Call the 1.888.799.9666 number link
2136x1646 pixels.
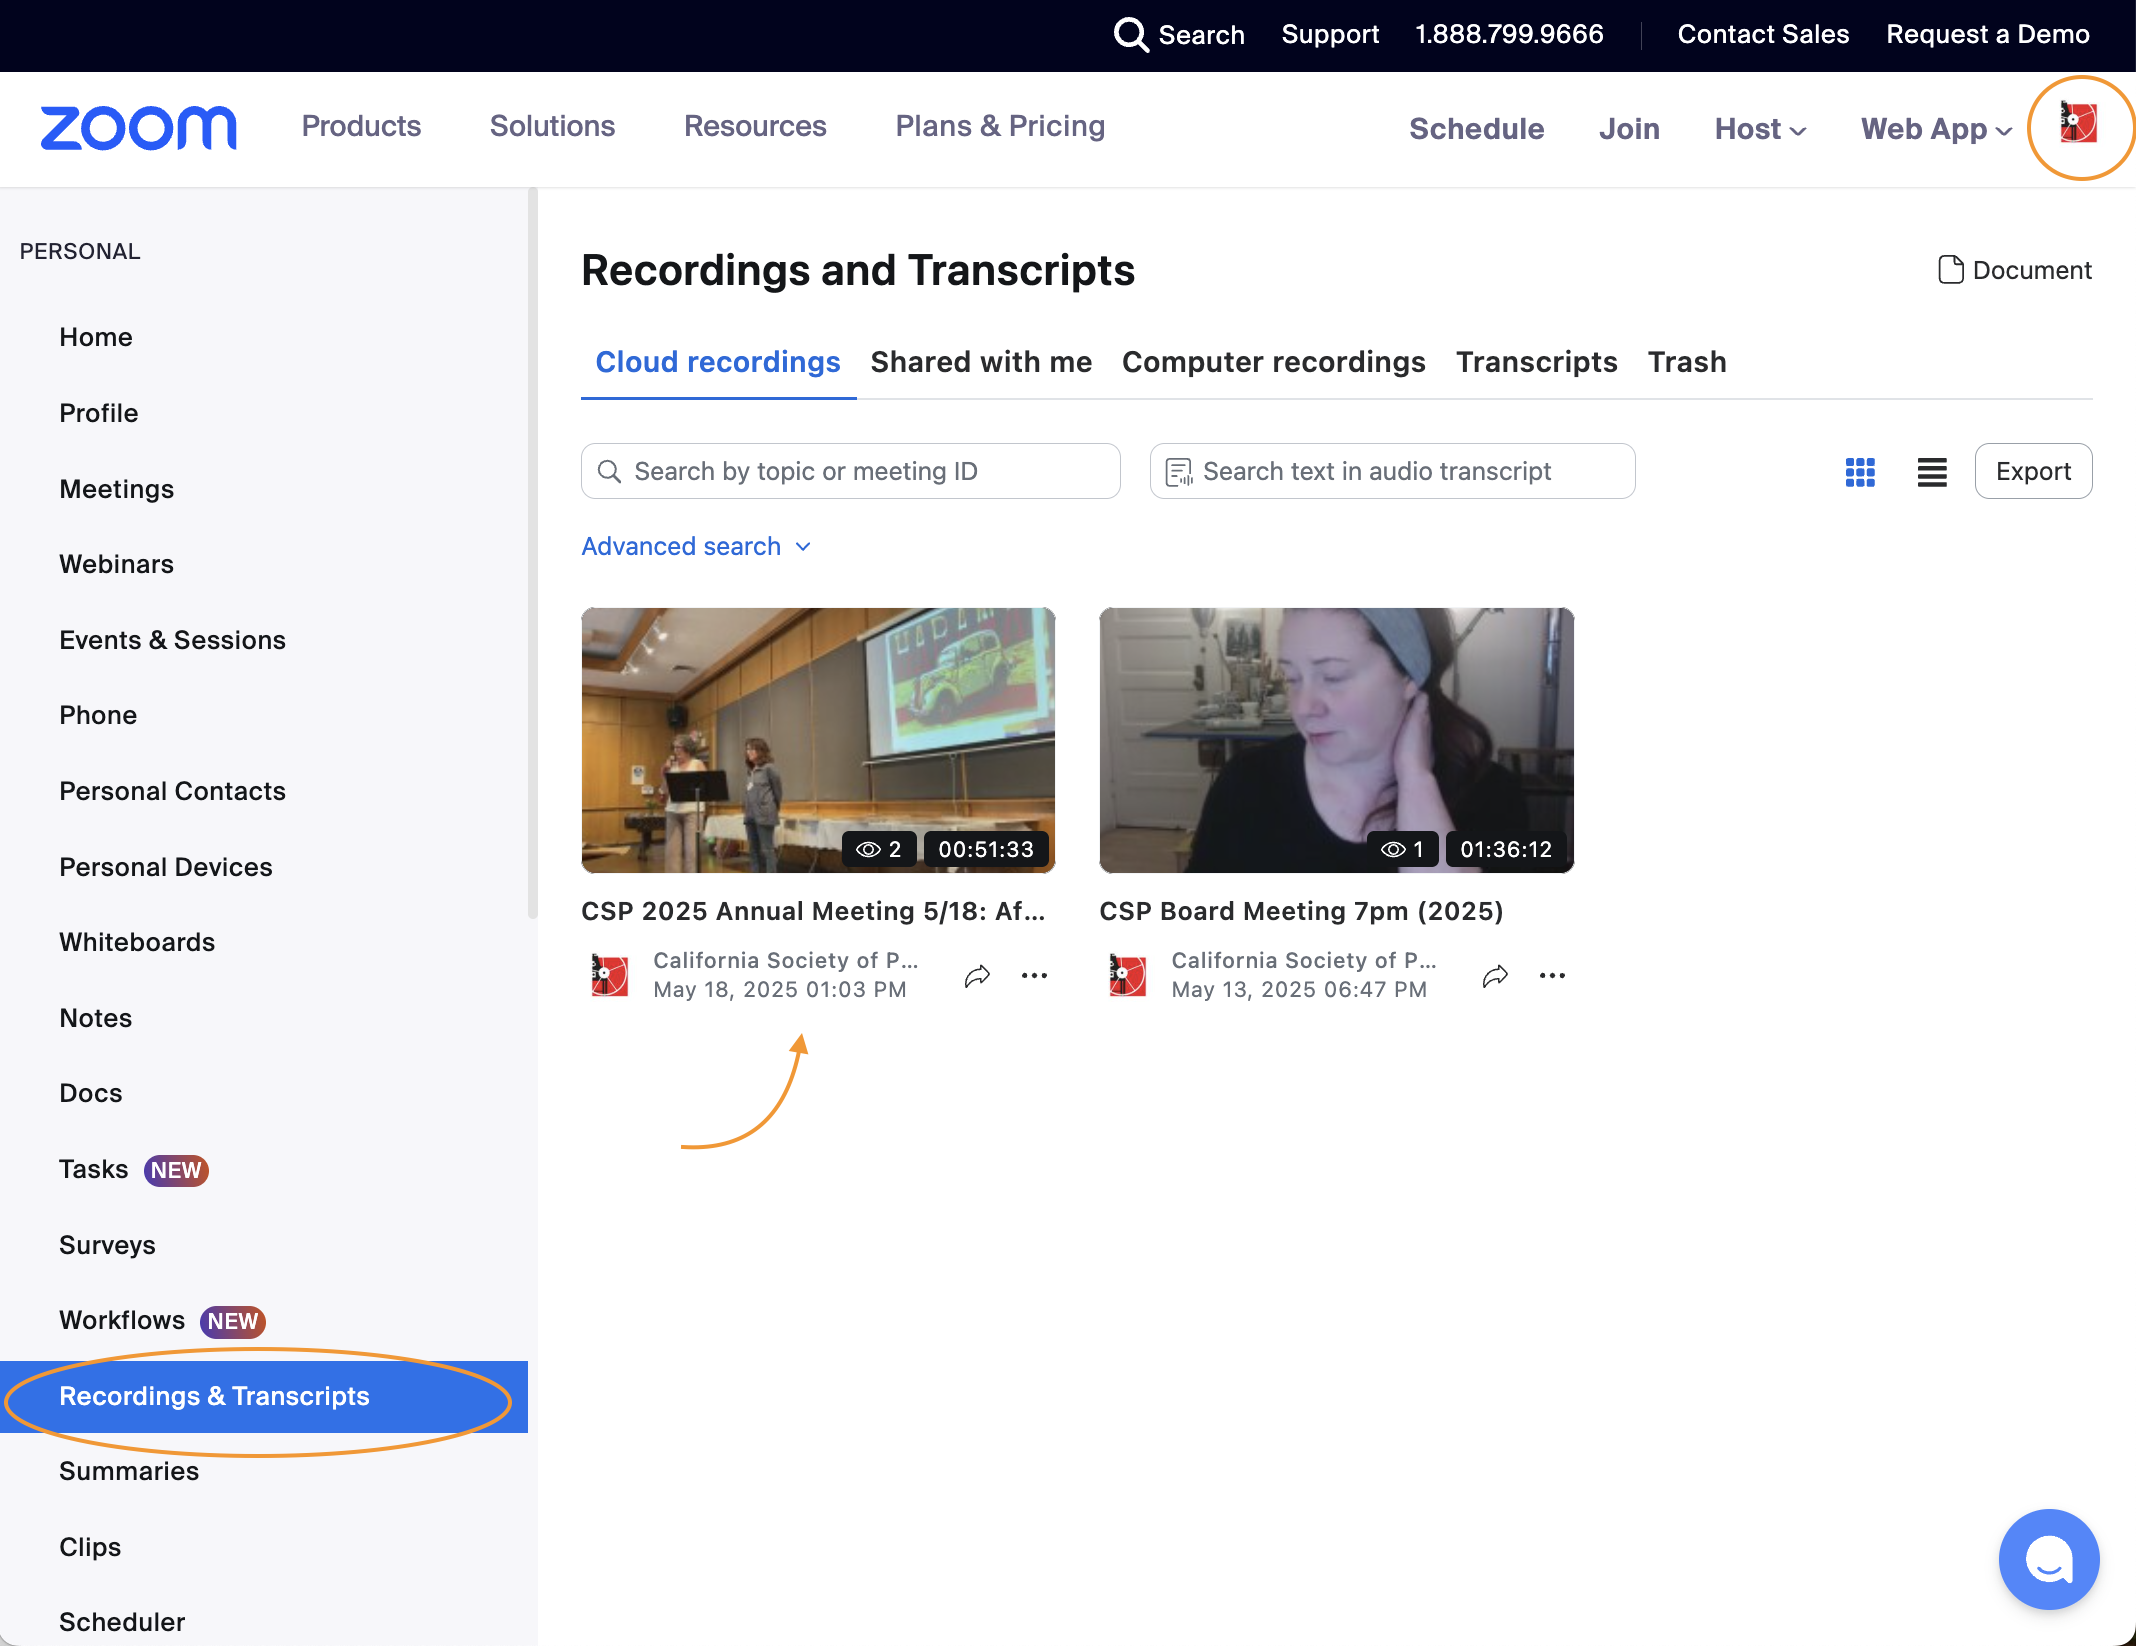tap(1509, 34)
